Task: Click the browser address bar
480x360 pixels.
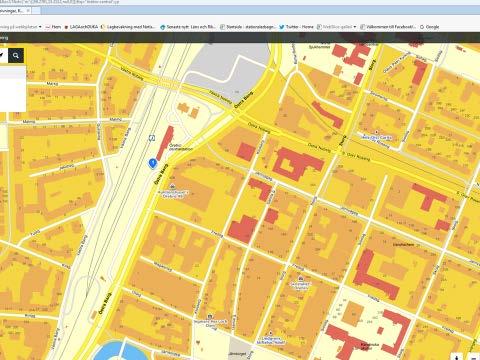Action: tap(240, 2)
